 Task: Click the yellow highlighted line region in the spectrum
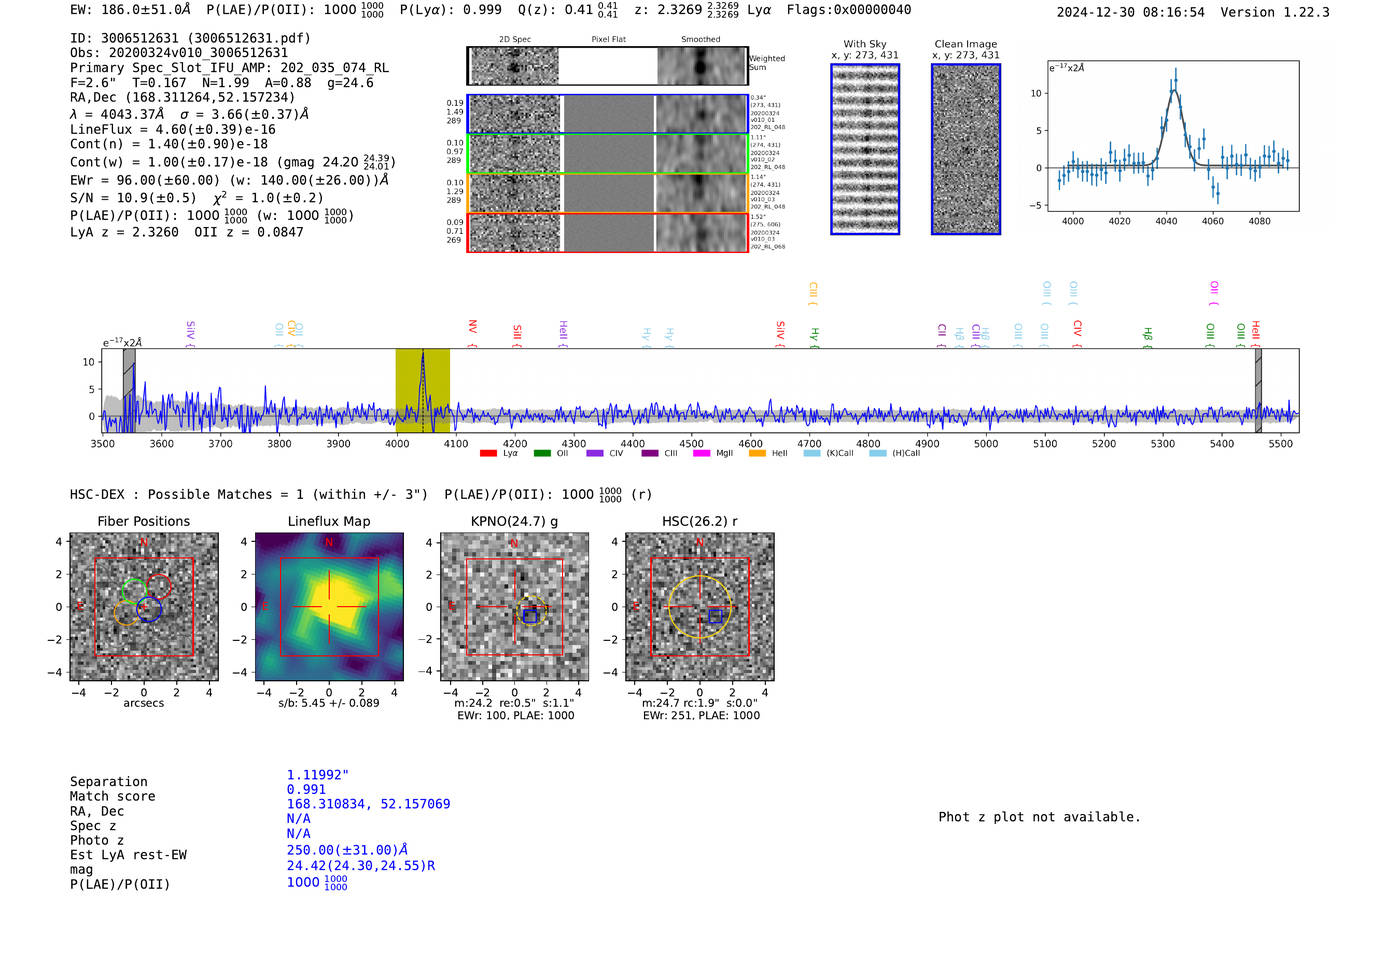[422, 391]
